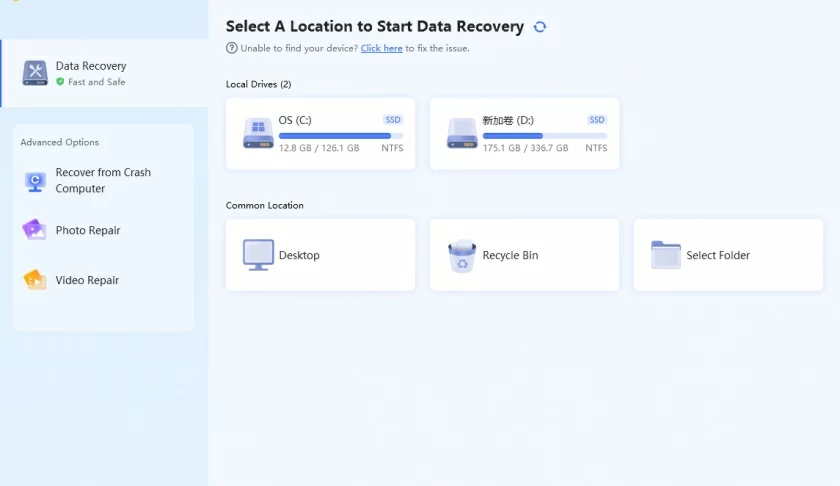Select the OS (C:) drive icon
This screenshot has height=486, width=840.
[258, 133]
